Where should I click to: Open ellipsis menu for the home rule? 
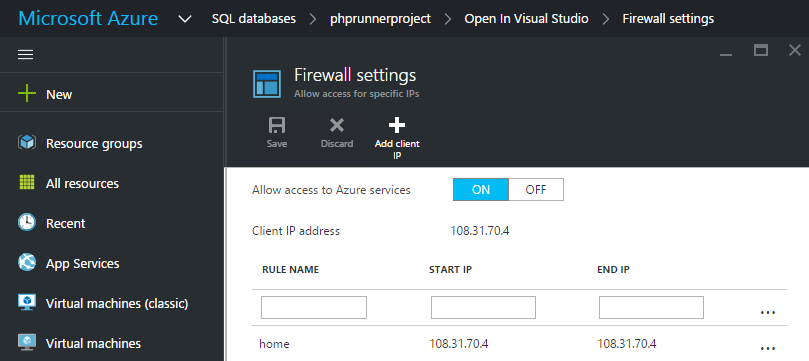768,348
